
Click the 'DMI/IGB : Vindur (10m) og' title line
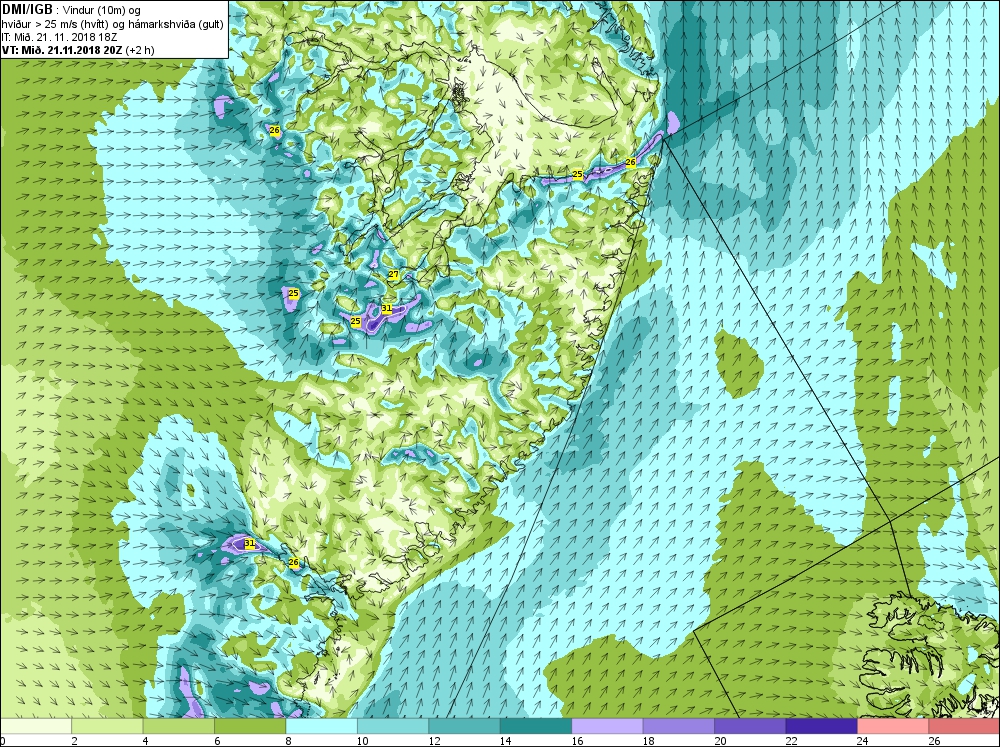point(71,10)
